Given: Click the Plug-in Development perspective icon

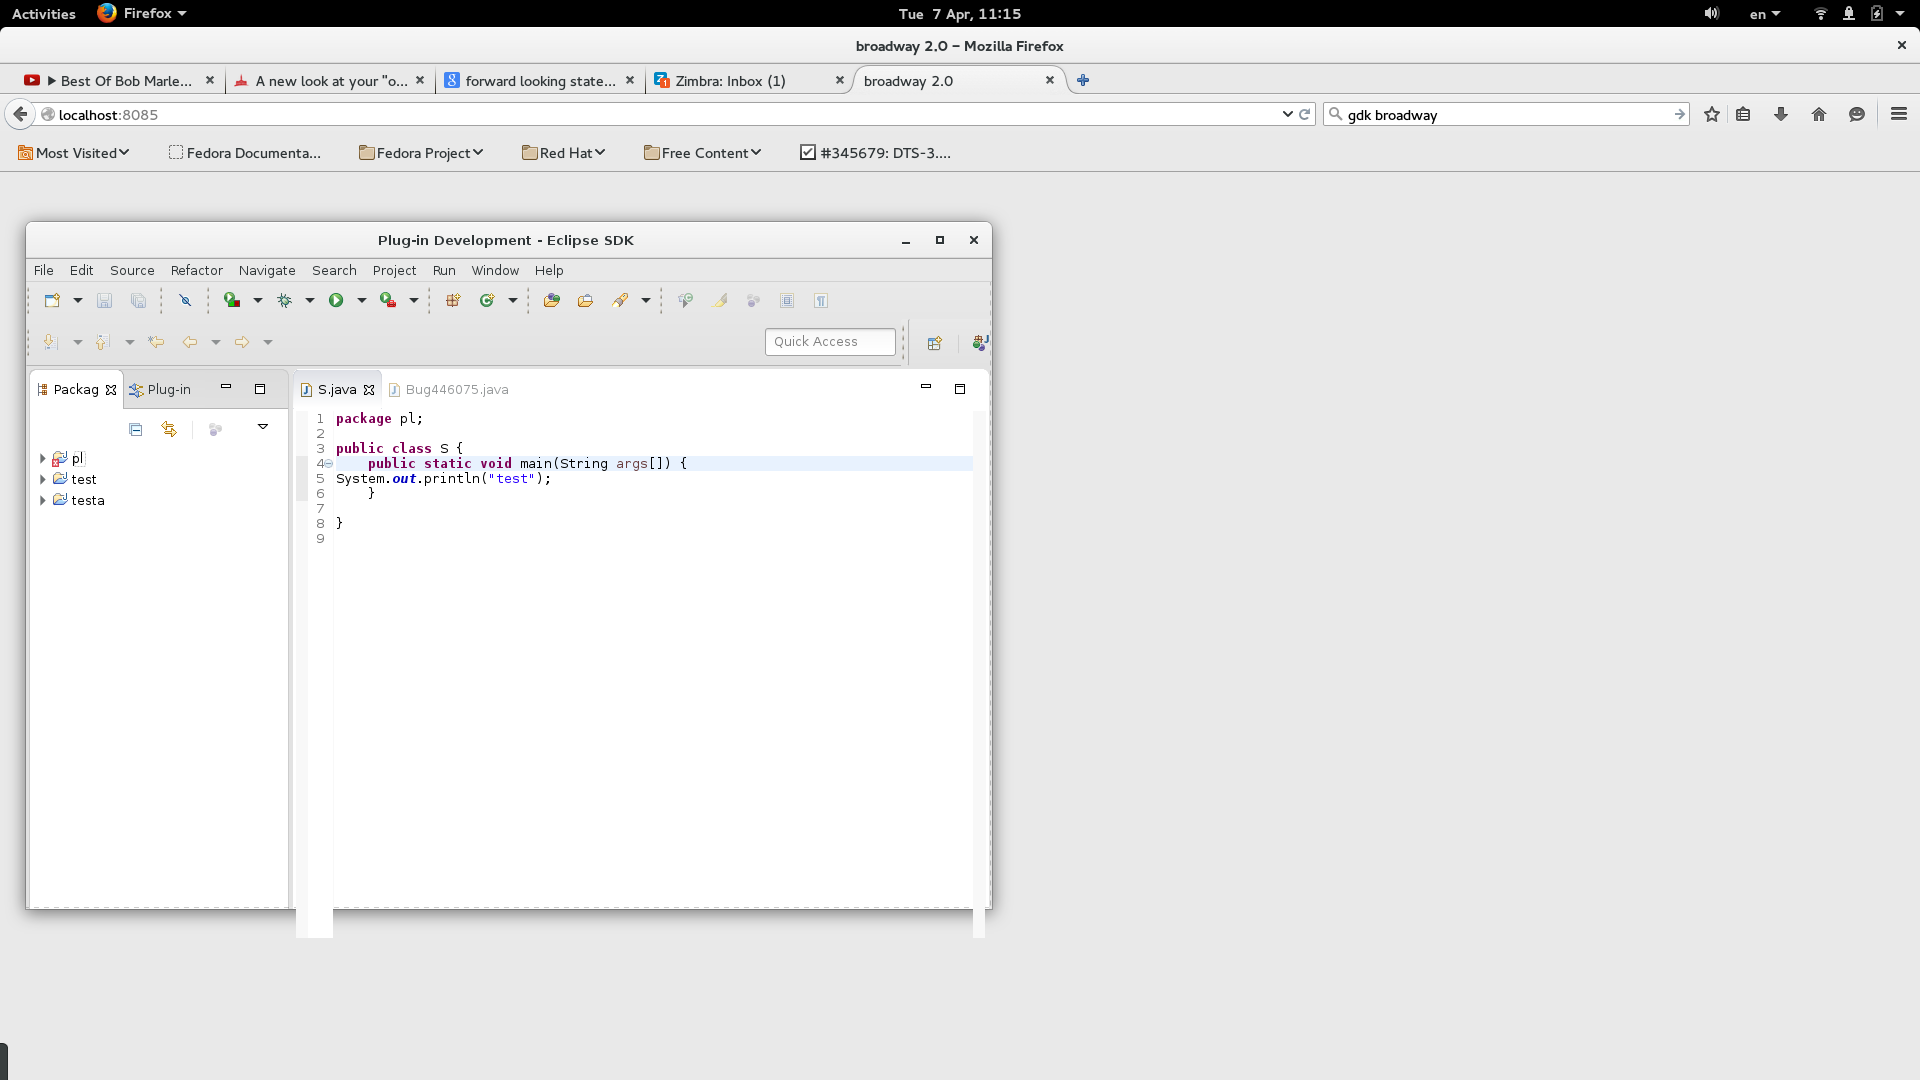Looking at the screenshot, I should point(980,343).
